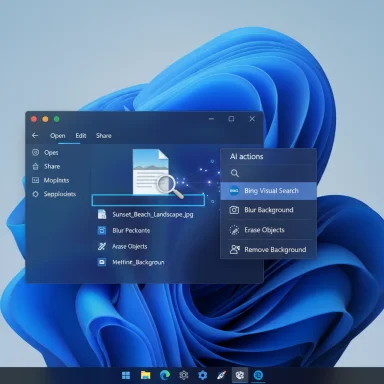
Task: Click the Blur Peckonte row icon
Action: tap(102, 230)
